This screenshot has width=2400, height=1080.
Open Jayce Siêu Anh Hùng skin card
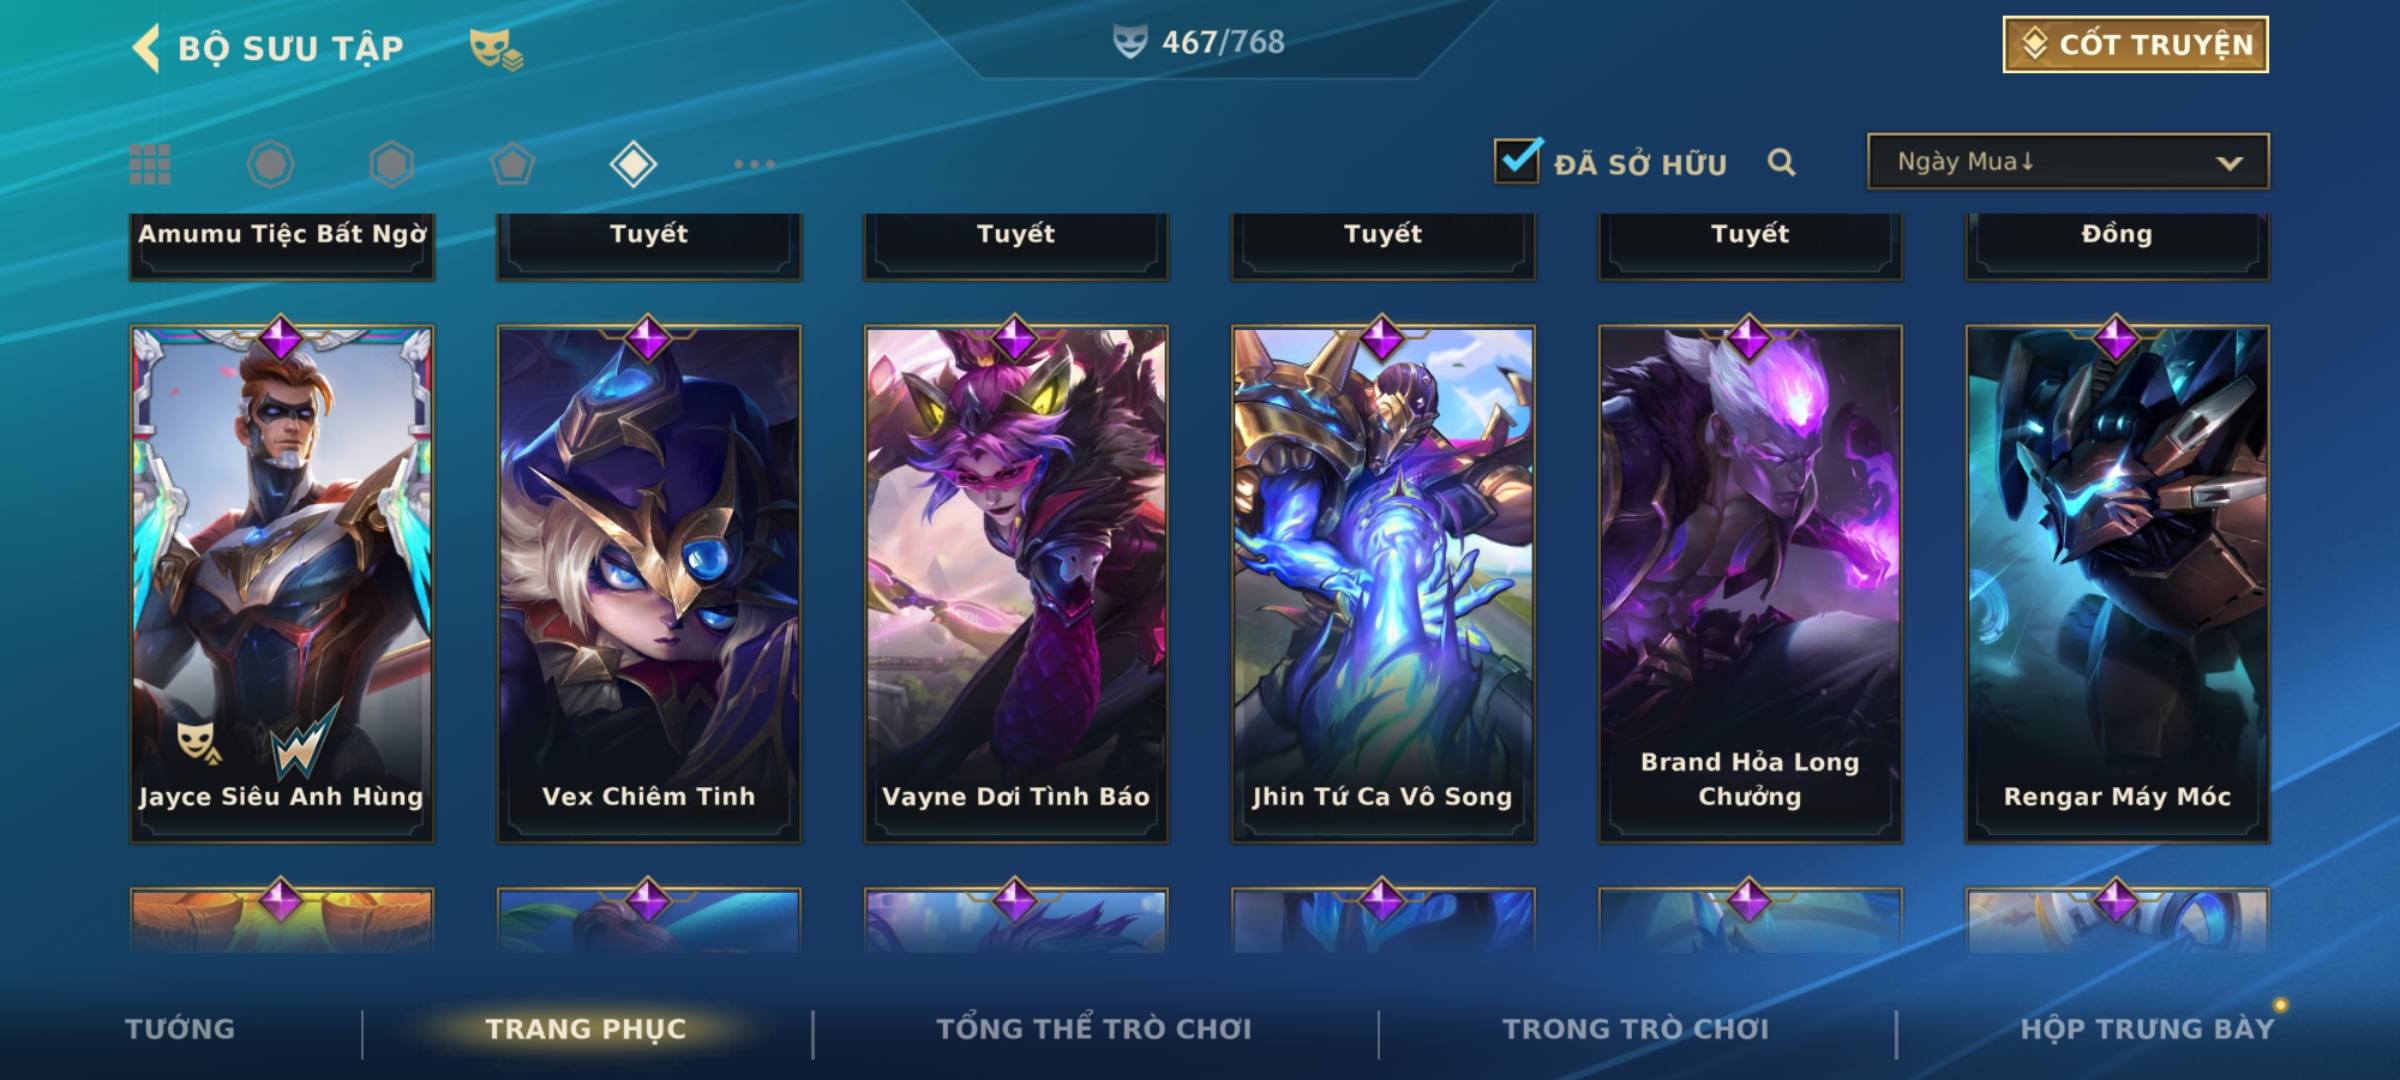282,584
